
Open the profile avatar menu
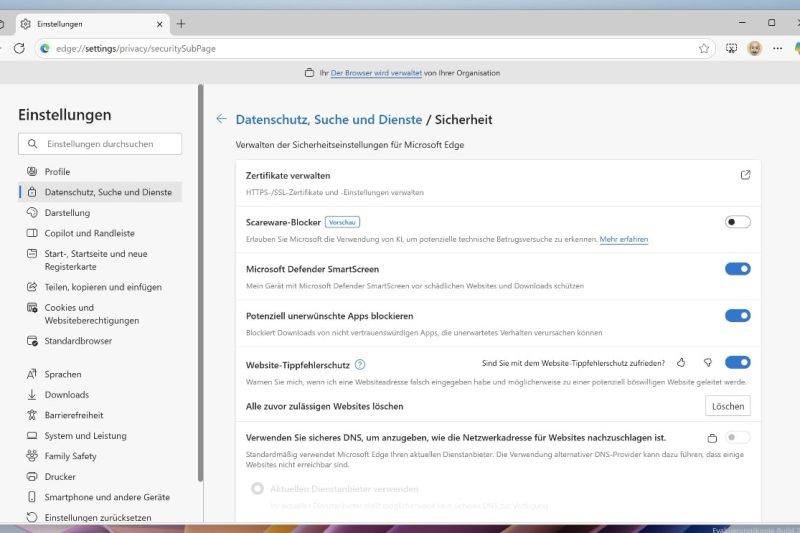(x=755, y=48)
